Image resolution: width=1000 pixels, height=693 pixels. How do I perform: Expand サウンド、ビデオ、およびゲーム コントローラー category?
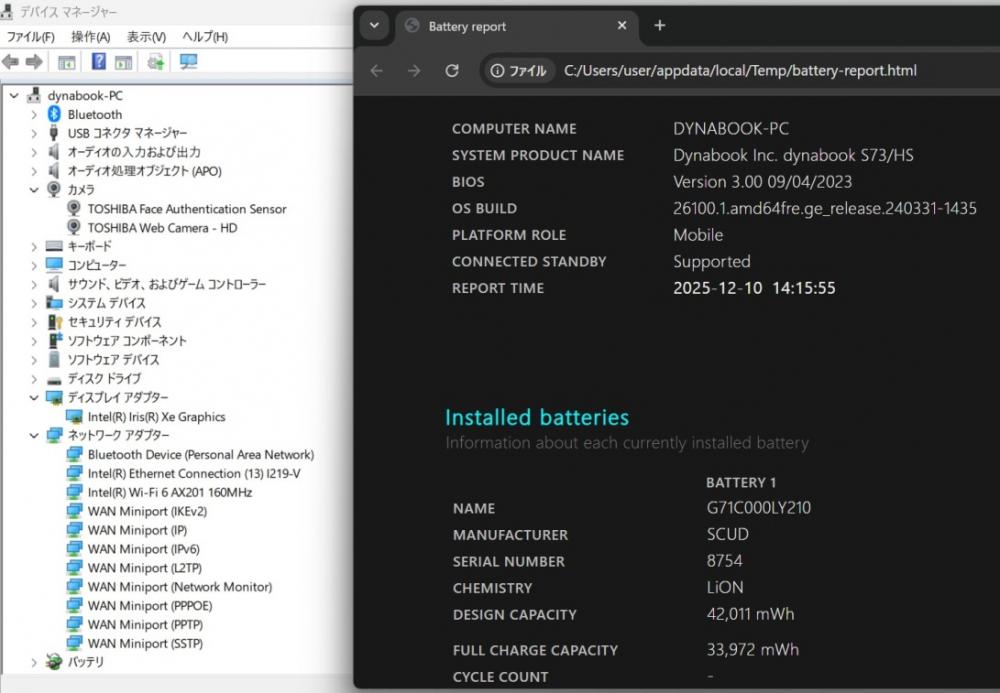click(x=34, y=284)
